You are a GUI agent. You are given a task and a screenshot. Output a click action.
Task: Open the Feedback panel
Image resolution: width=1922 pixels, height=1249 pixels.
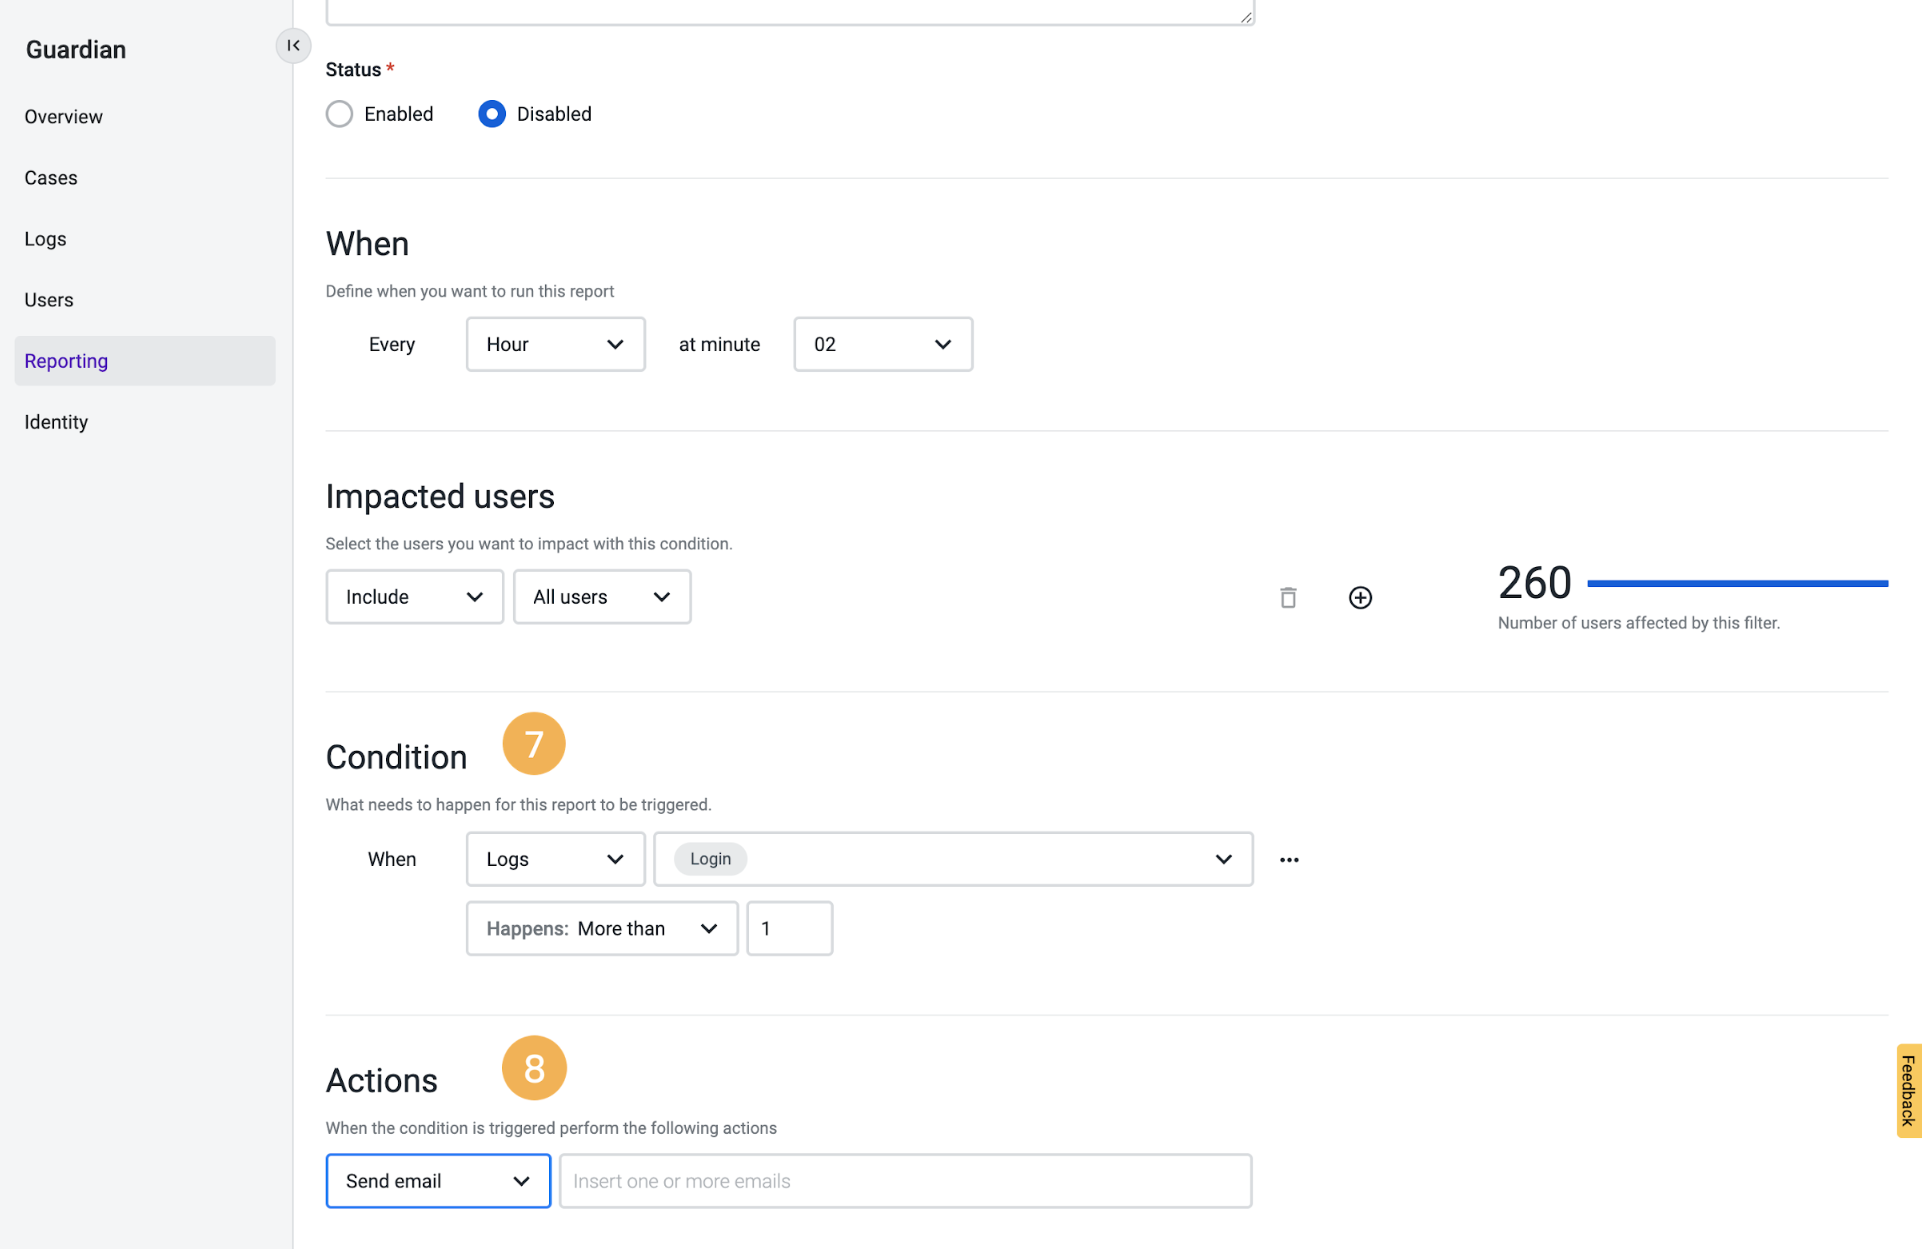point(1908,1090)
